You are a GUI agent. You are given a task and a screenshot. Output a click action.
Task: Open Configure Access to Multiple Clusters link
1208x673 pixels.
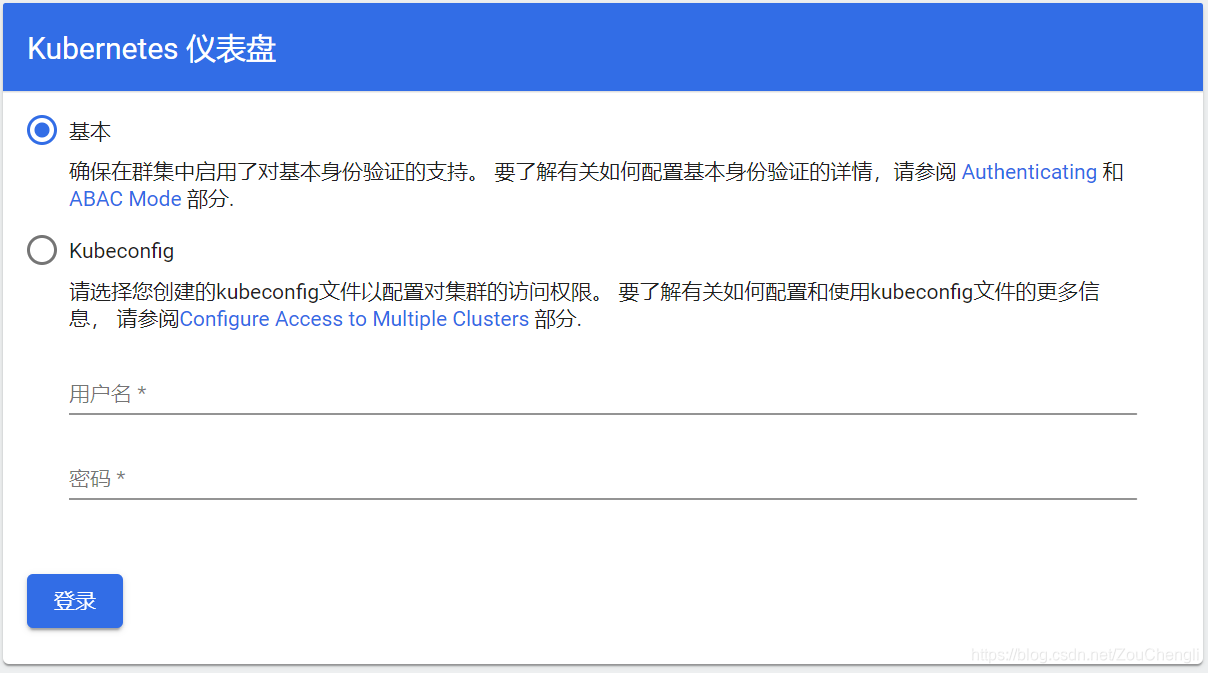(x=354, y=319)
